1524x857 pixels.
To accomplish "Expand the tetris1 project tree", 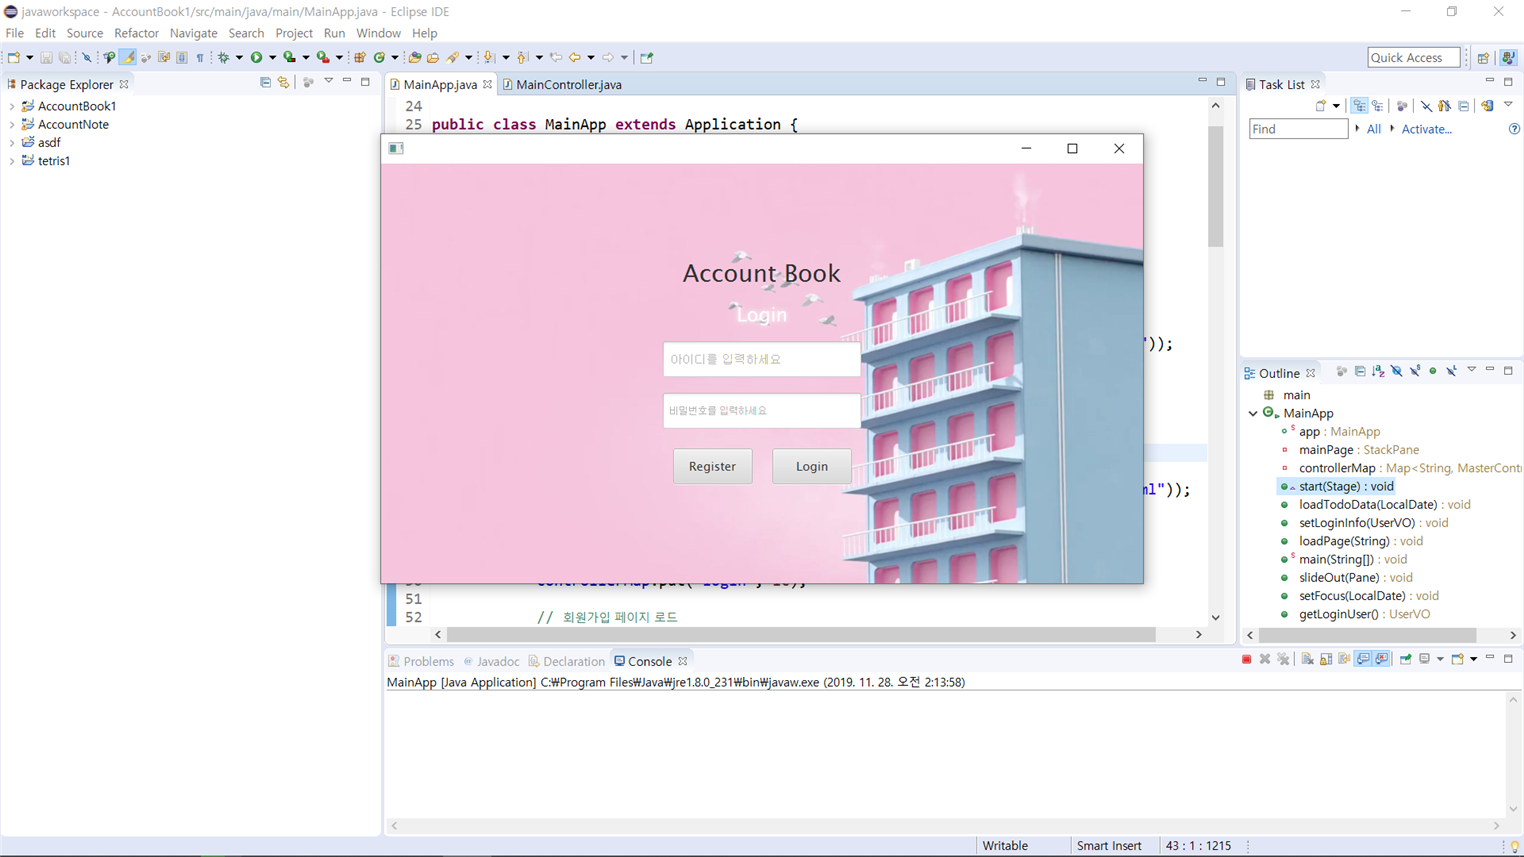I will [10, 161].
